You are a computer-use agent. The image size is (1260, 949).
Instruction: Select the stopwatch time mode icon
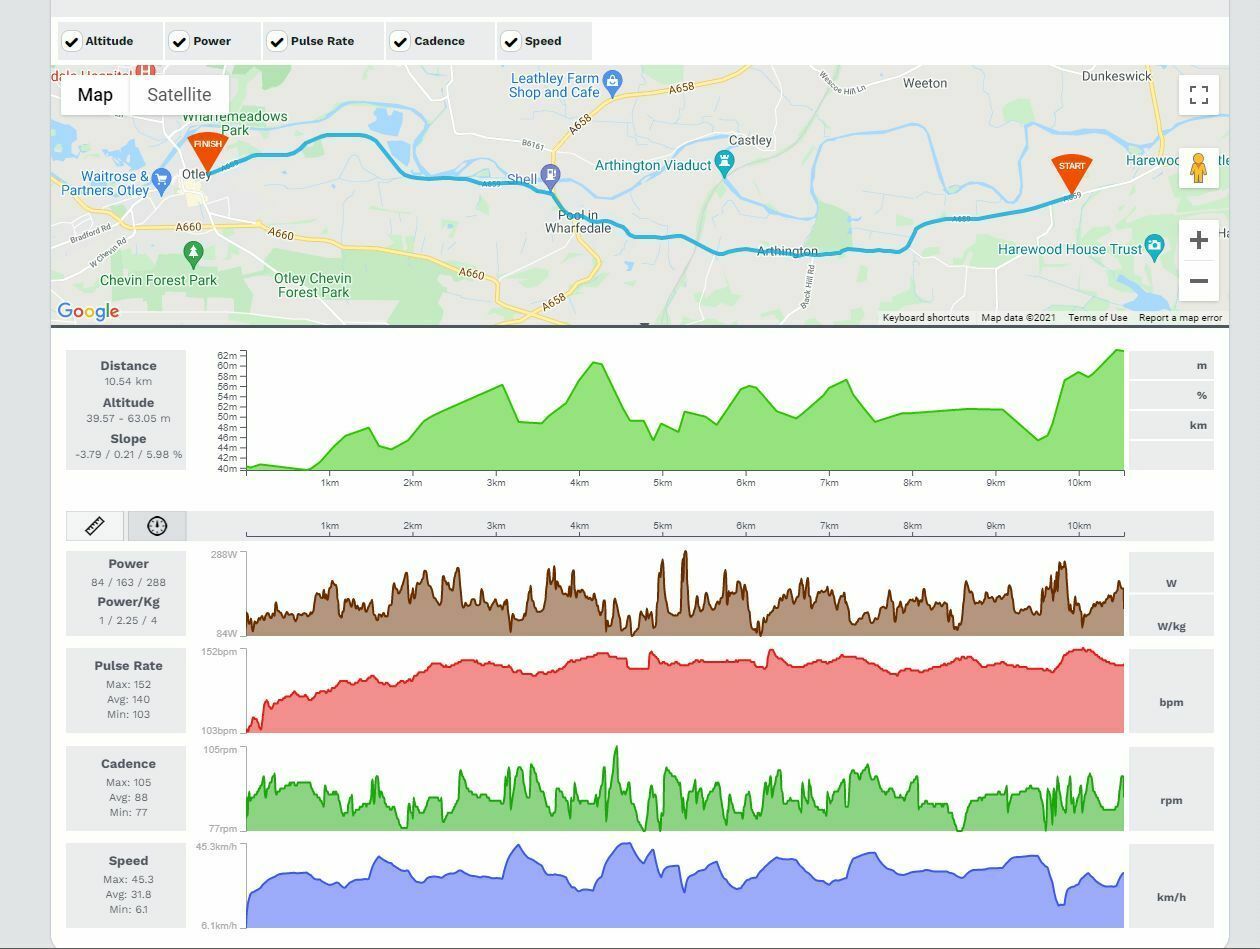pos(157,526)
